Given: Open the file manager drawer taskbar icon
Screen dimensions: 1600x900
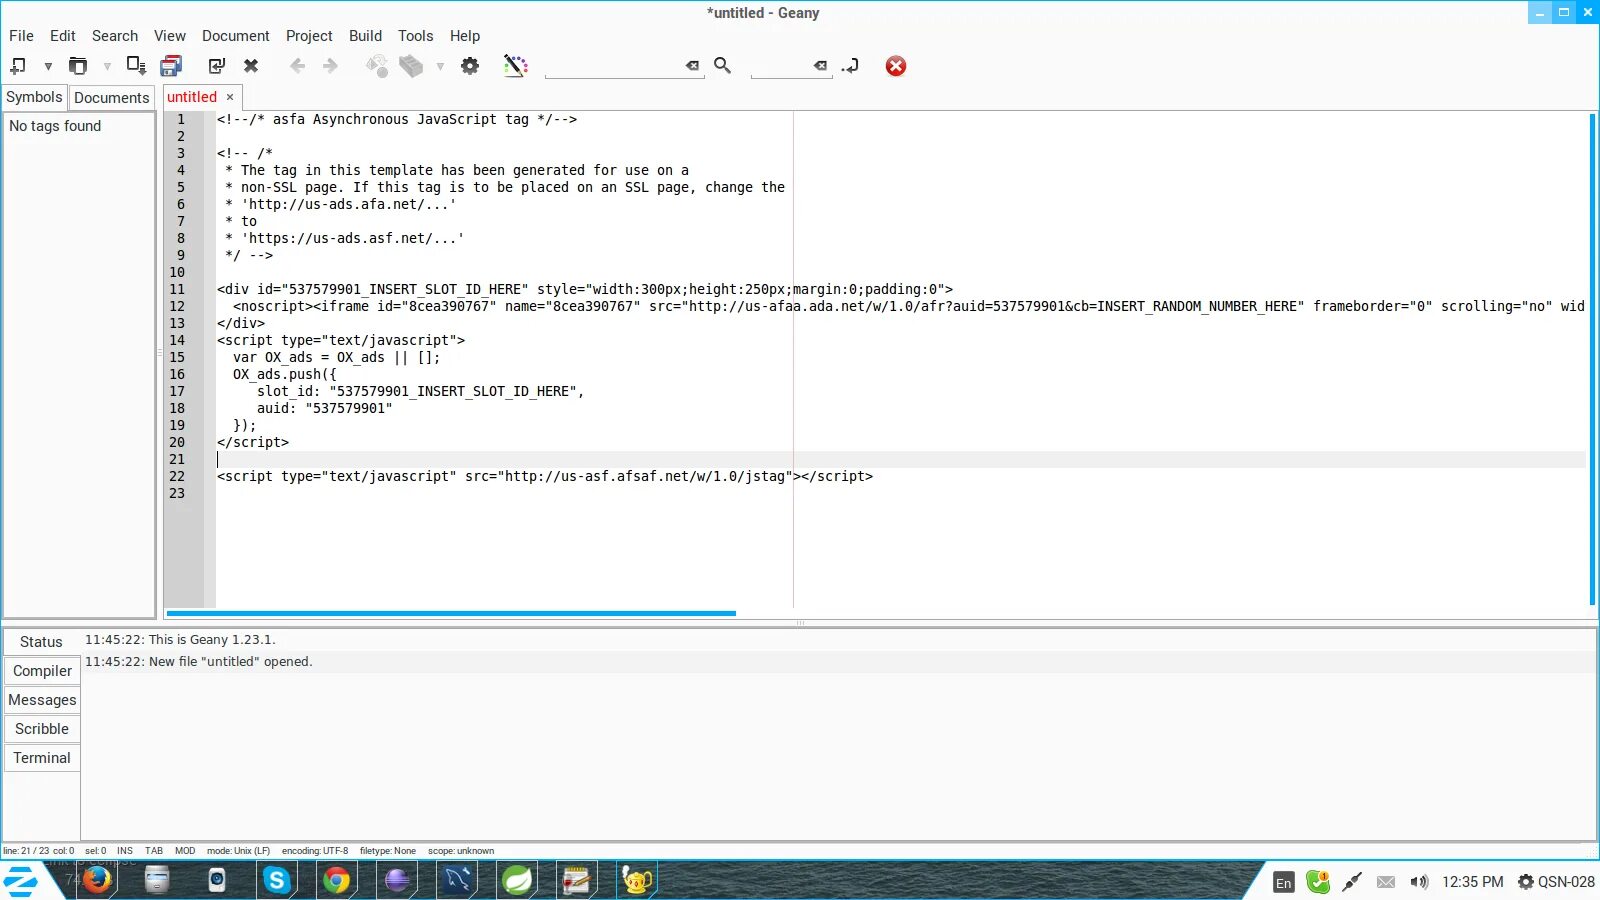Looking at the screenshot, I should coord(157,880).
